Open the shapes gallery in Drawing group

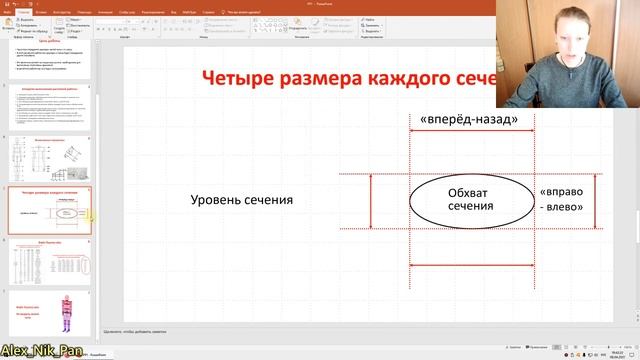pos(270,25)
